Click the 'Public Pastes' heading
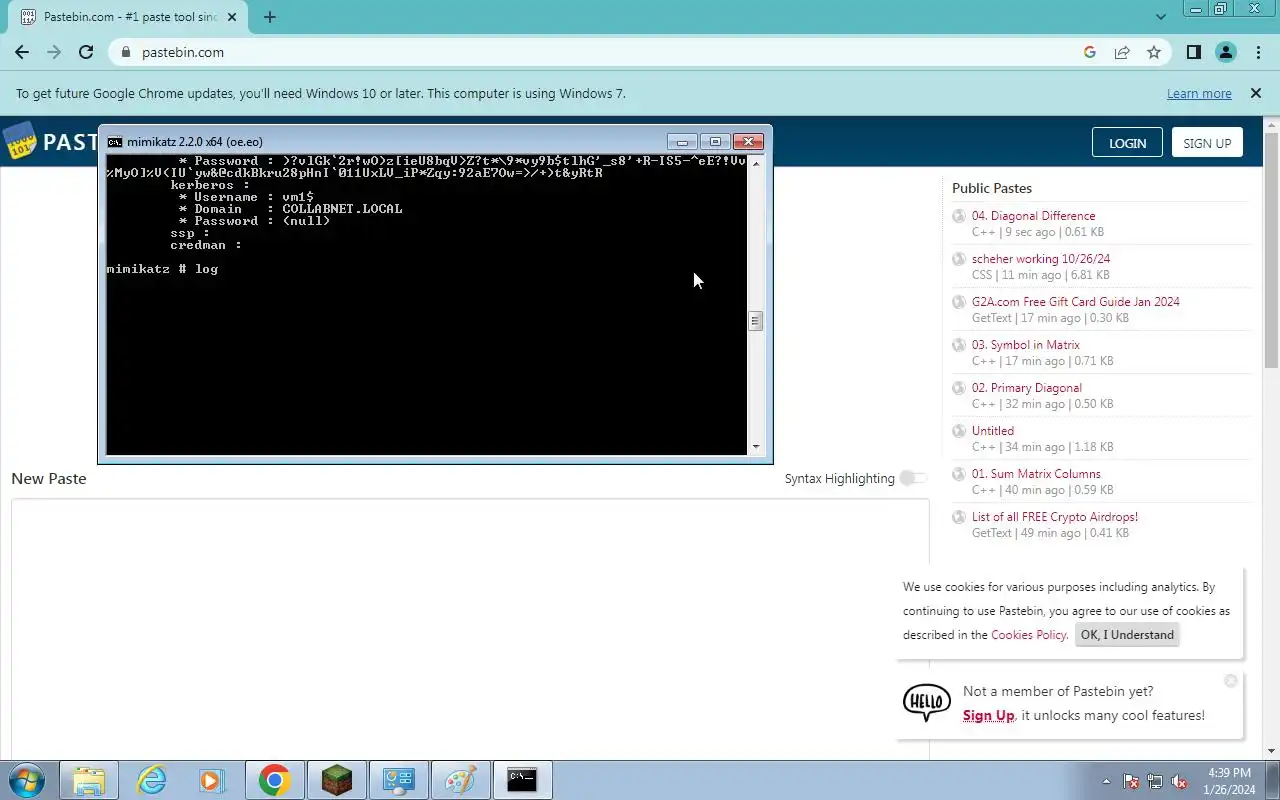Viewport: 1280px width, 800px height. coord(991,188)
